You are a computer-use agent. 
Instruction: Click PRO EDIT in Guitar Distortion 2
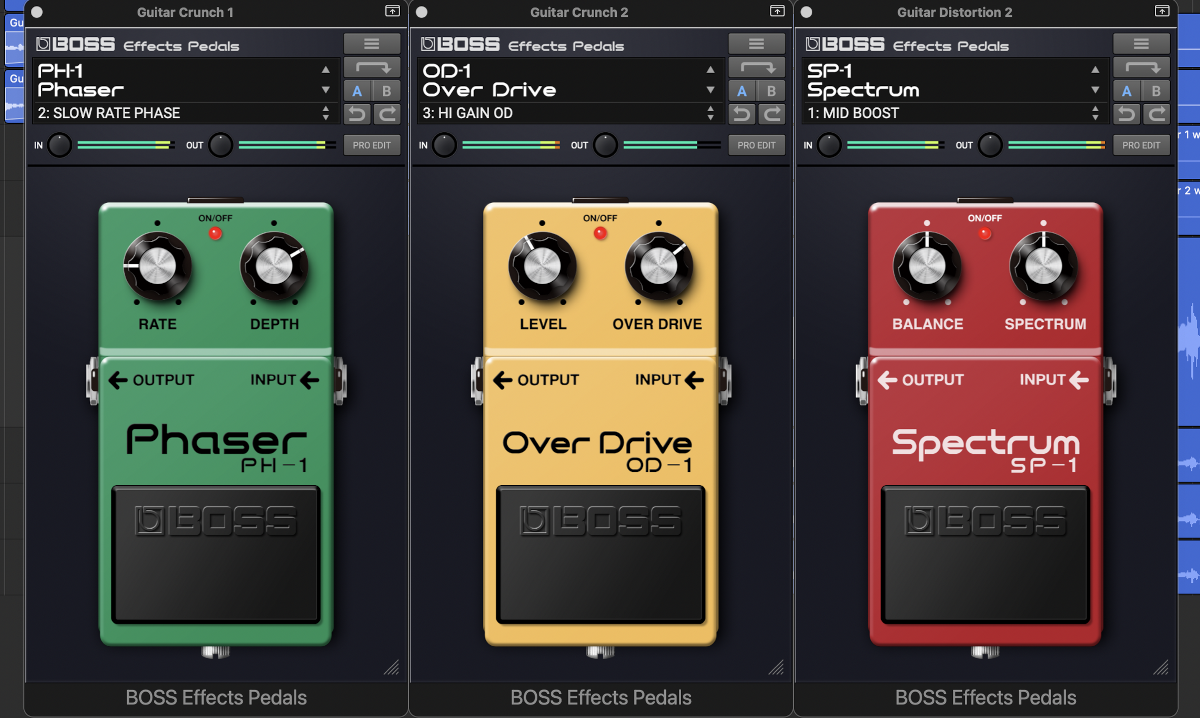1141,145
